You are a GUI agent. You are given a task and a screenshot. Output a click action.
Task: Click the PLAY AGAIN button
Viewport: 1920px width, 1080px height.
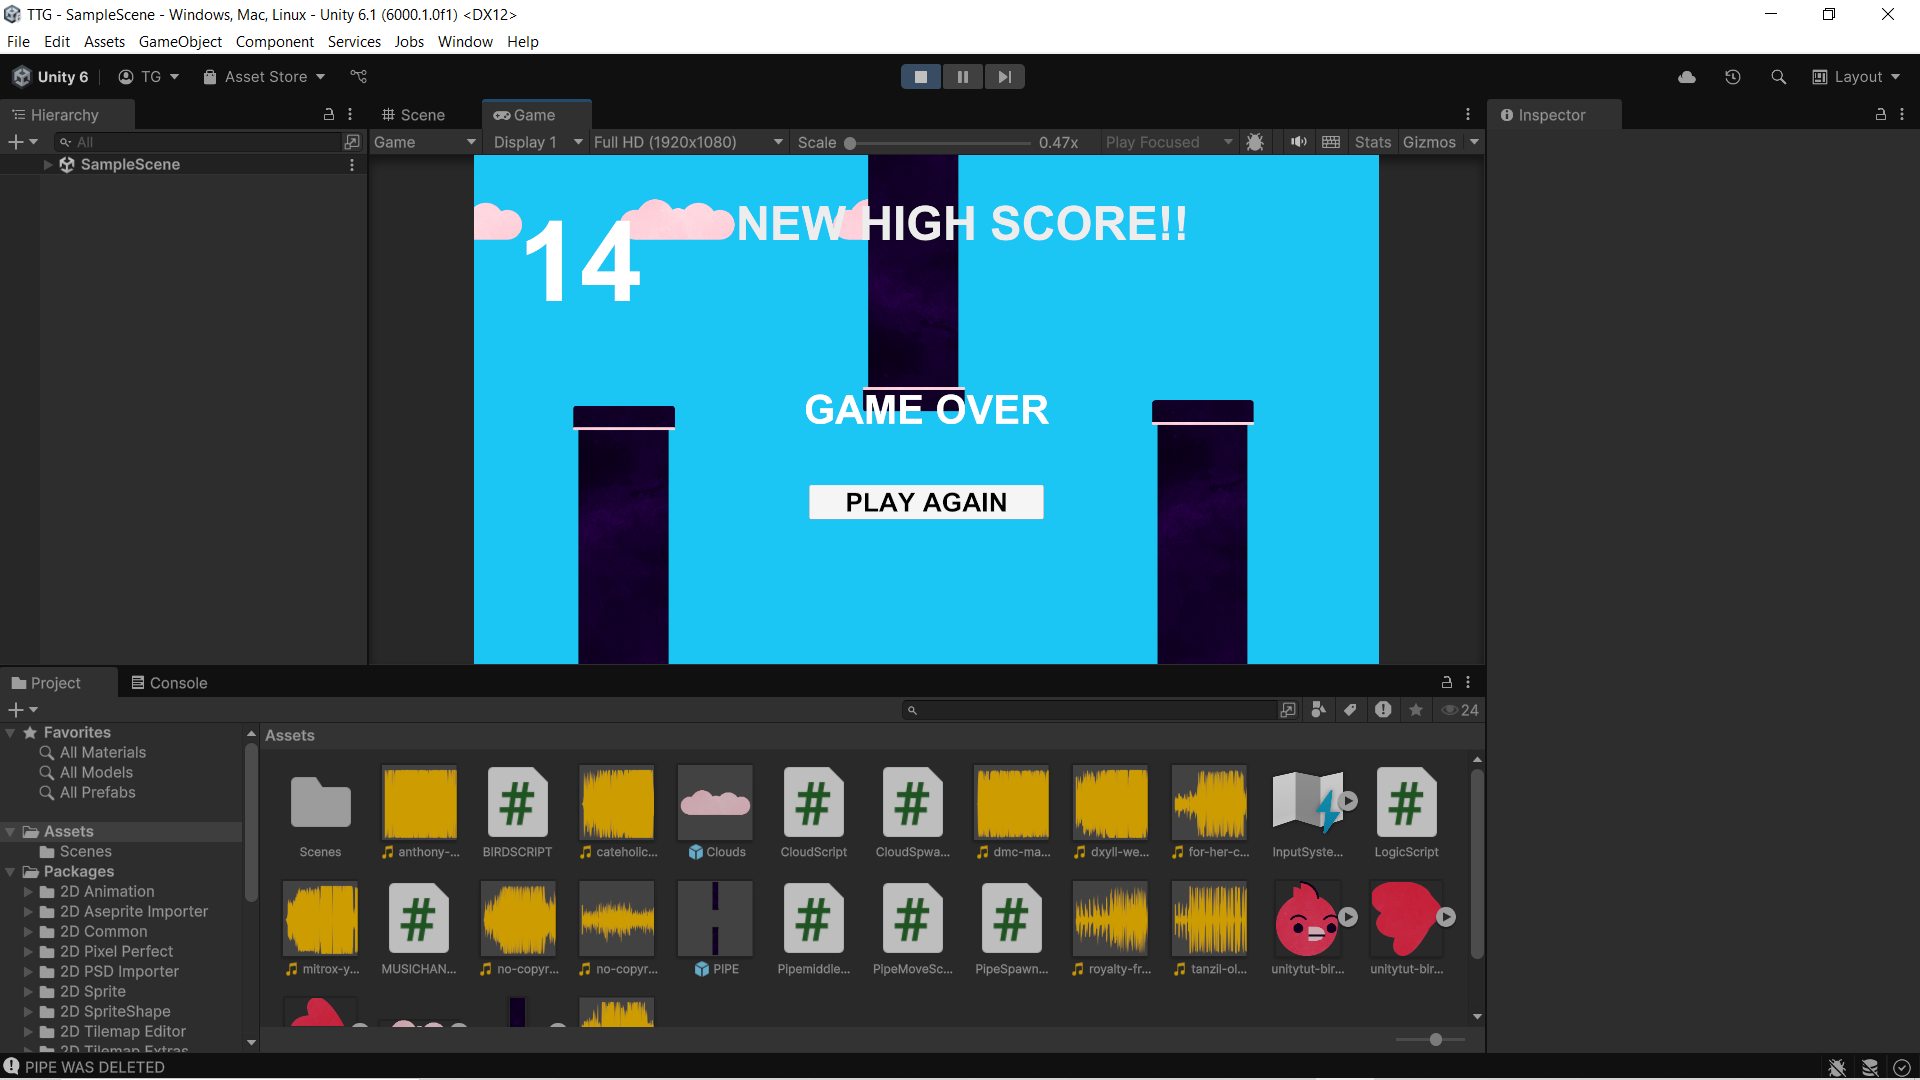(x=925, y=501)
